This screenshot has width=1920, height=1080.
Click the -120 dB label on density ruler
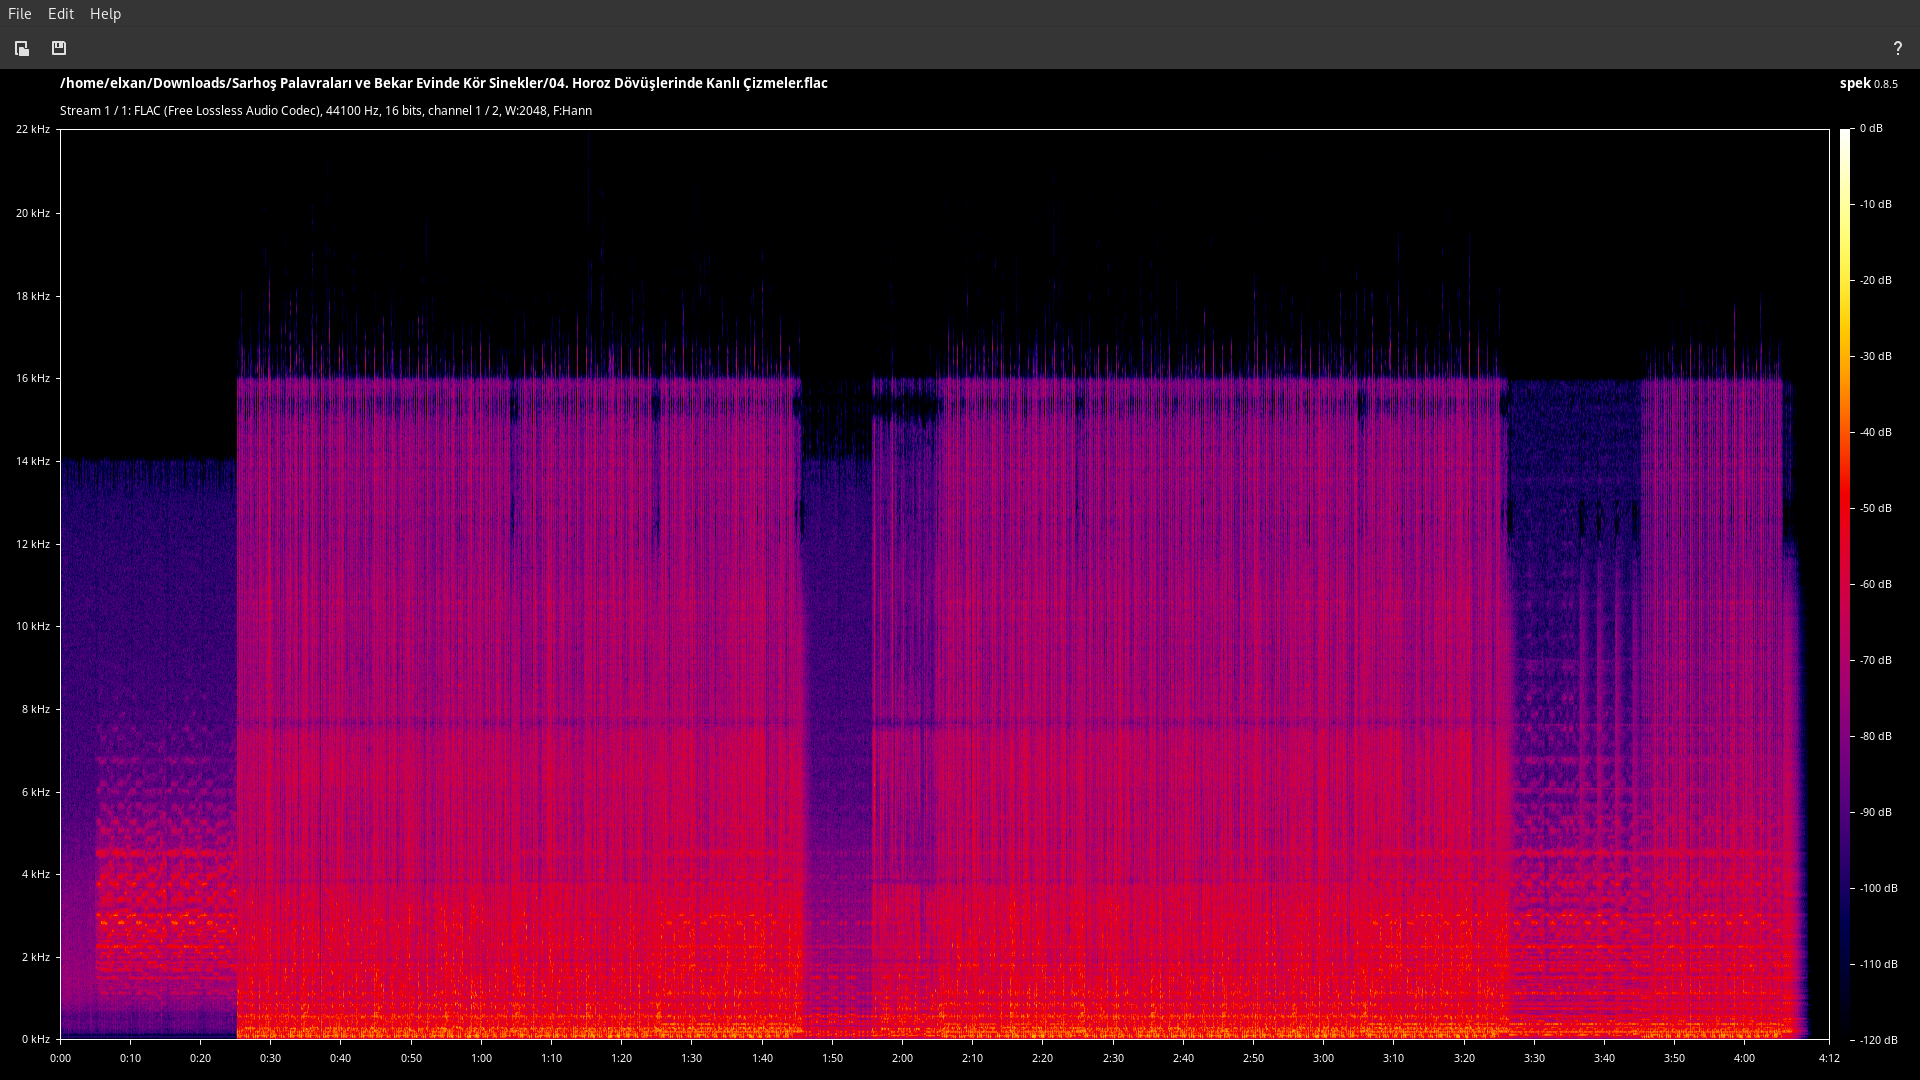[x=1878, y=1040]
